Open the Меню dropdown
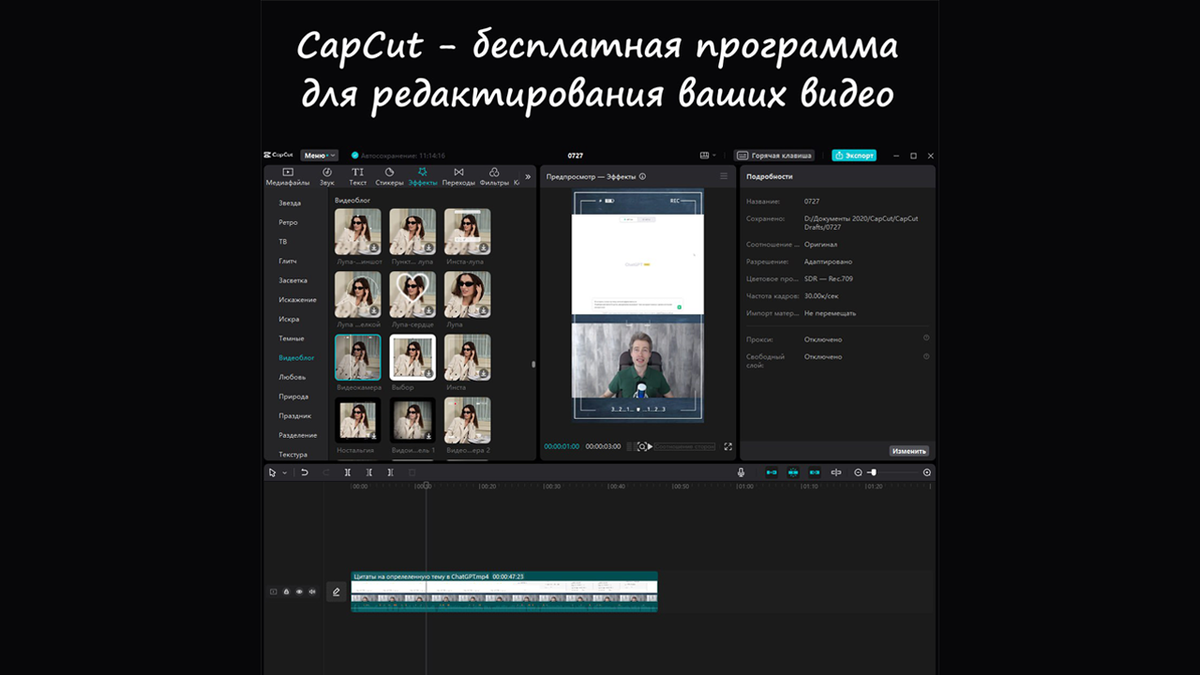 (319, 155)
